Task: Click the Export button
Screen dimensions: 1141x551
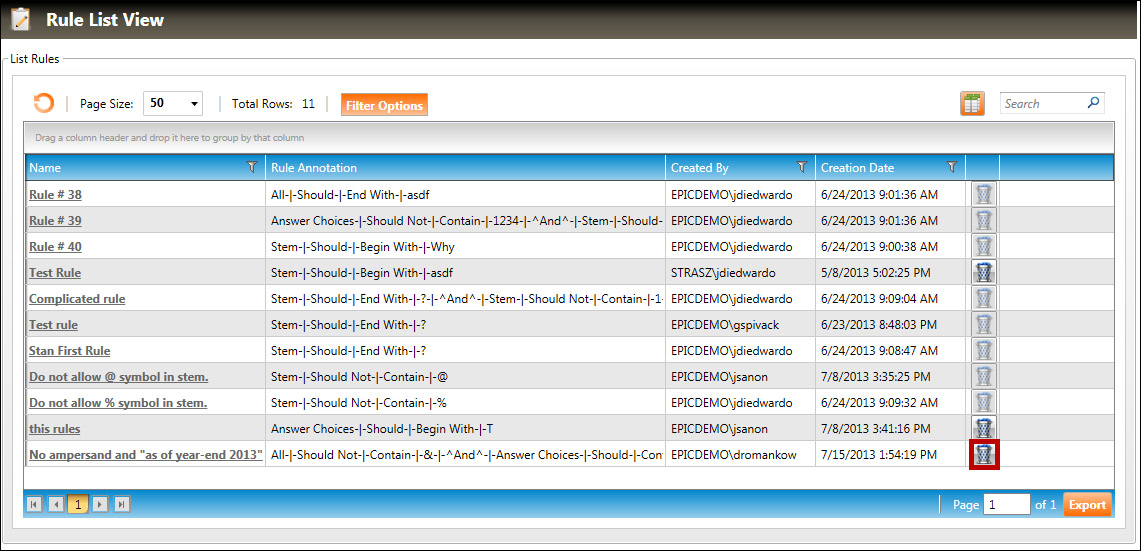Action: tap(1087, 505)
